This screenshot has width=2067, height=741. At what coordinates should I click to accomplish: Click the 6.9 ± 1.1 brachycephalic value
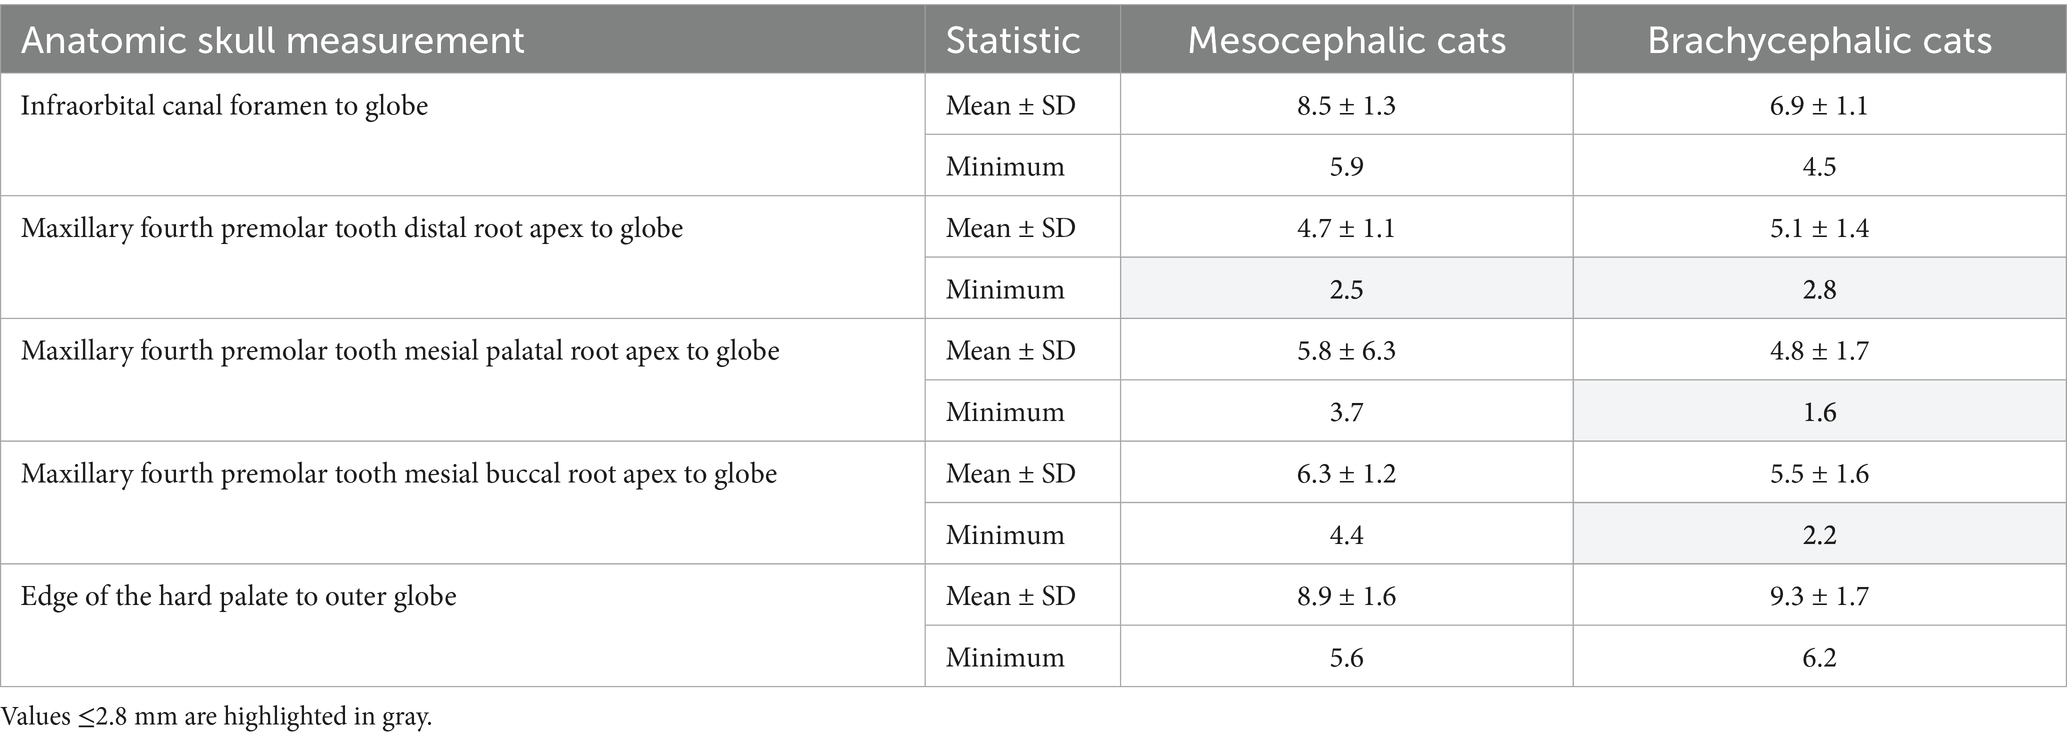[x=1819, y=105]
